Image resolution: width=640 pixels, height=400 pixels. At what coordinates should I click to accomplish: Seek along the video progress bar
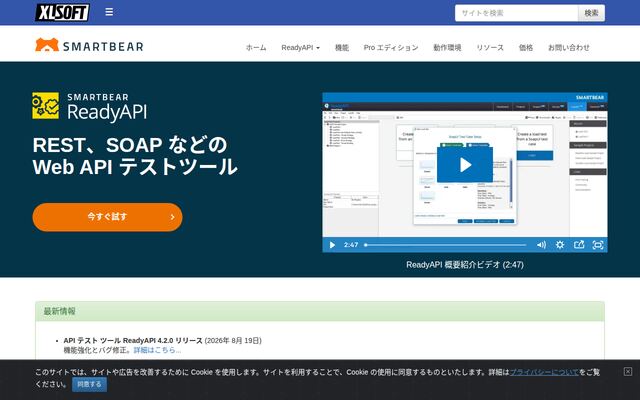[x=445, y=245]
